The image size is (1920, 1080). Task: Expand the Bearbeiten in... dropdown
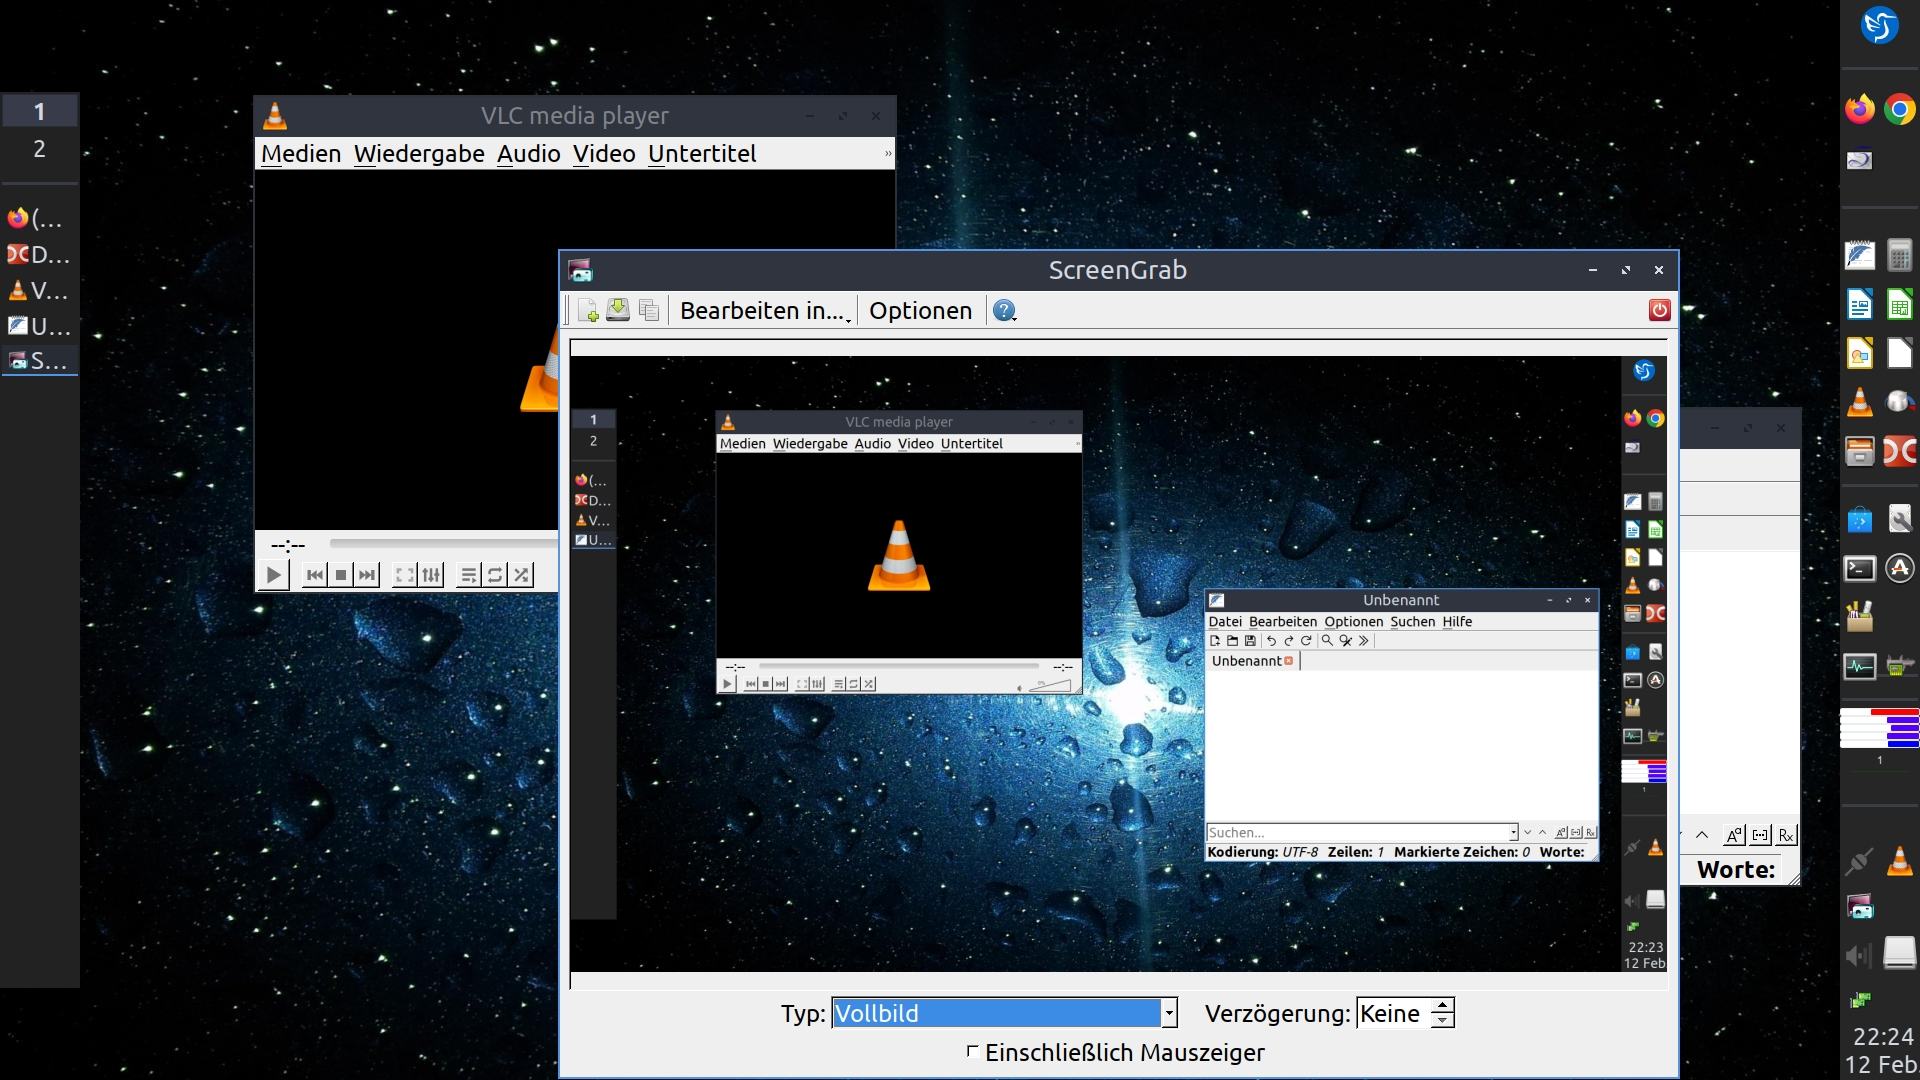pyautogui.click(x=765, y=311)
